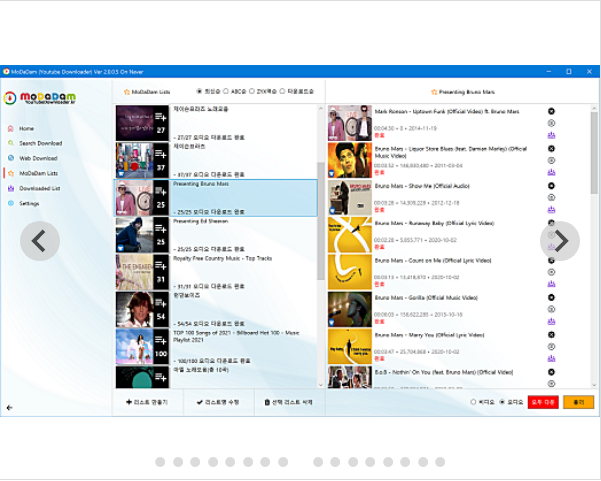601x481 pixels.
Task: Click the add-to-list icon on TOP 100 Songs playlist
Action: (x=161, y=340)
